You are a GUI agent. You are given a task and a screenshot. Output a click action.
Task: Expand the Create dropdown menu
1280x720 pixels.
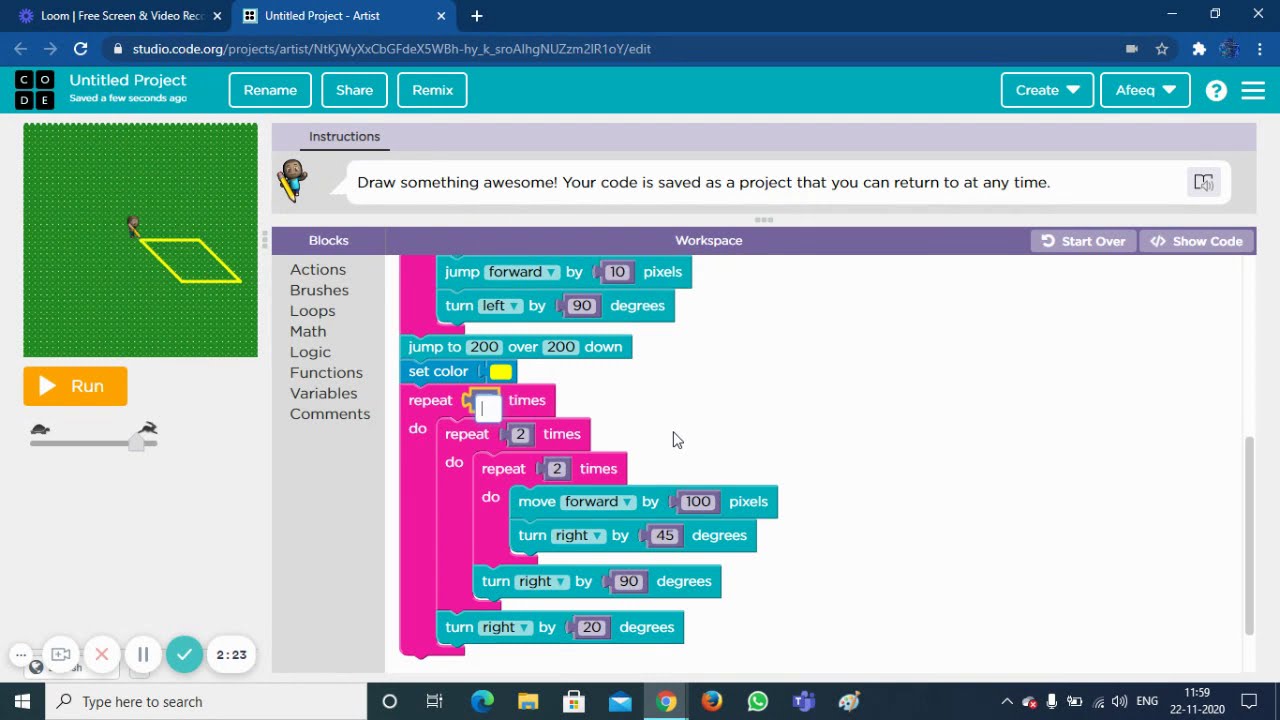coord(1047,90)
